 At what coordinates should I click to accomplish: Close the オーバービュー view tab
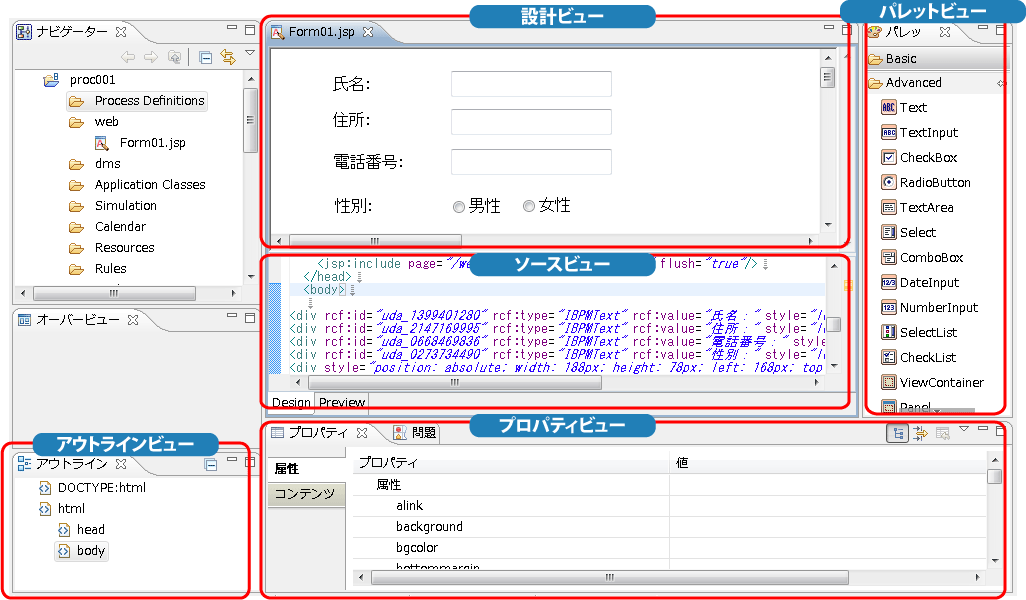[133, 320]
